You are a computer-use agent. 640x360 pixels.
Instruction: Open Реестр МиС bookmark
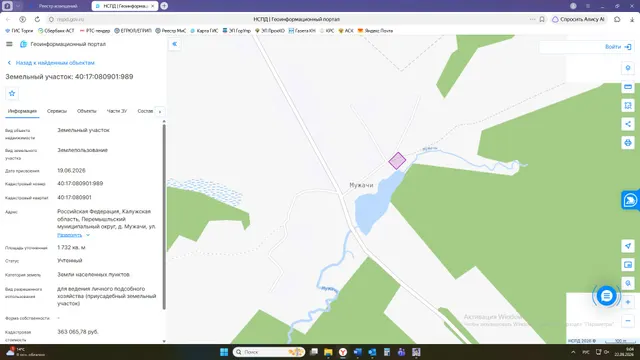point(171,31)
